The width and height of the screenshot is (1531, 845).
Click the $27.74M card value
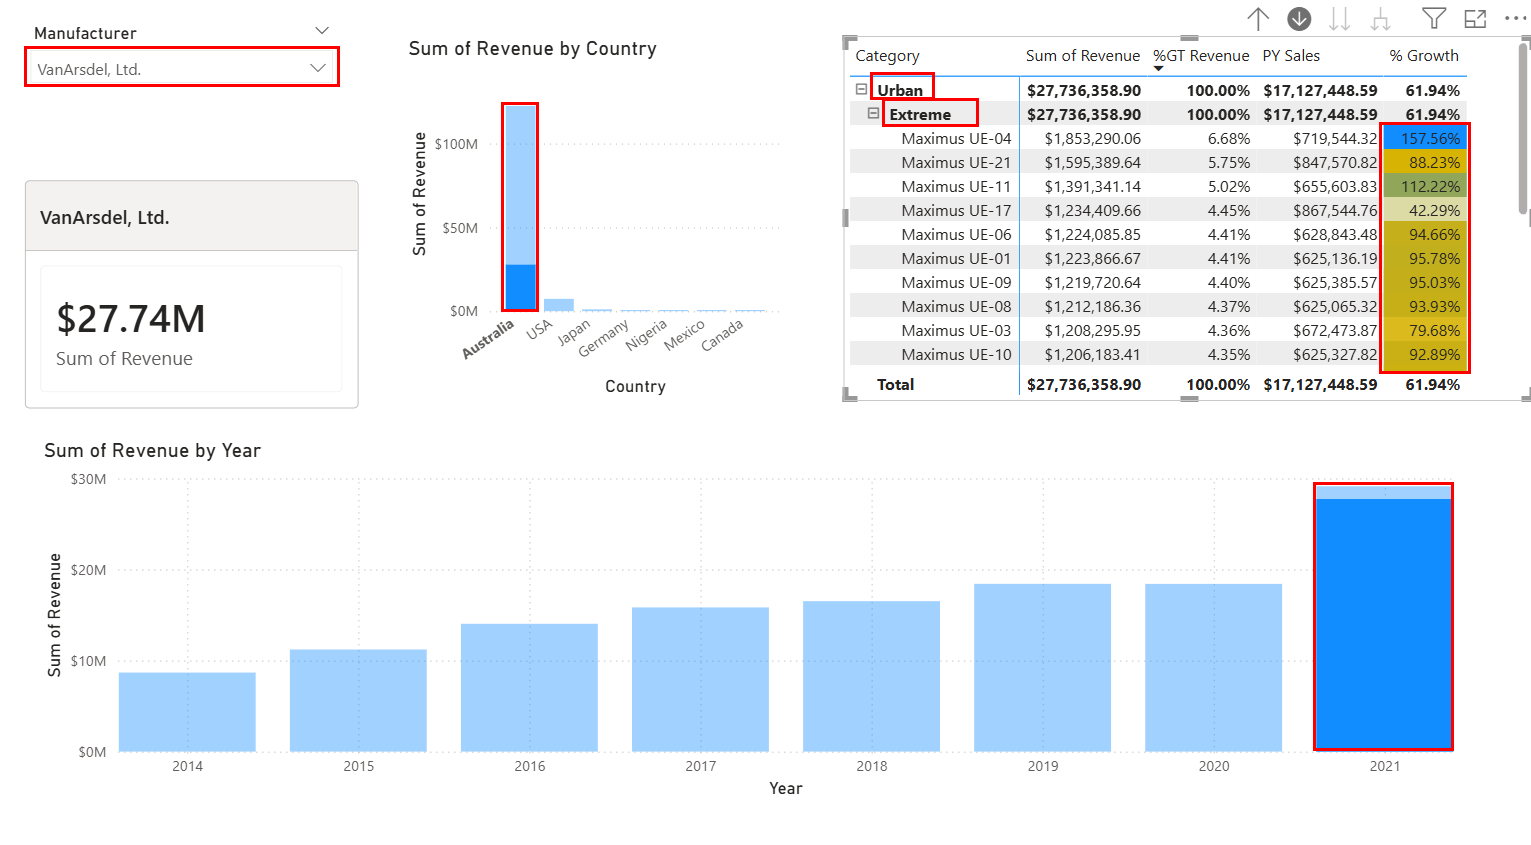click(131, 319)
